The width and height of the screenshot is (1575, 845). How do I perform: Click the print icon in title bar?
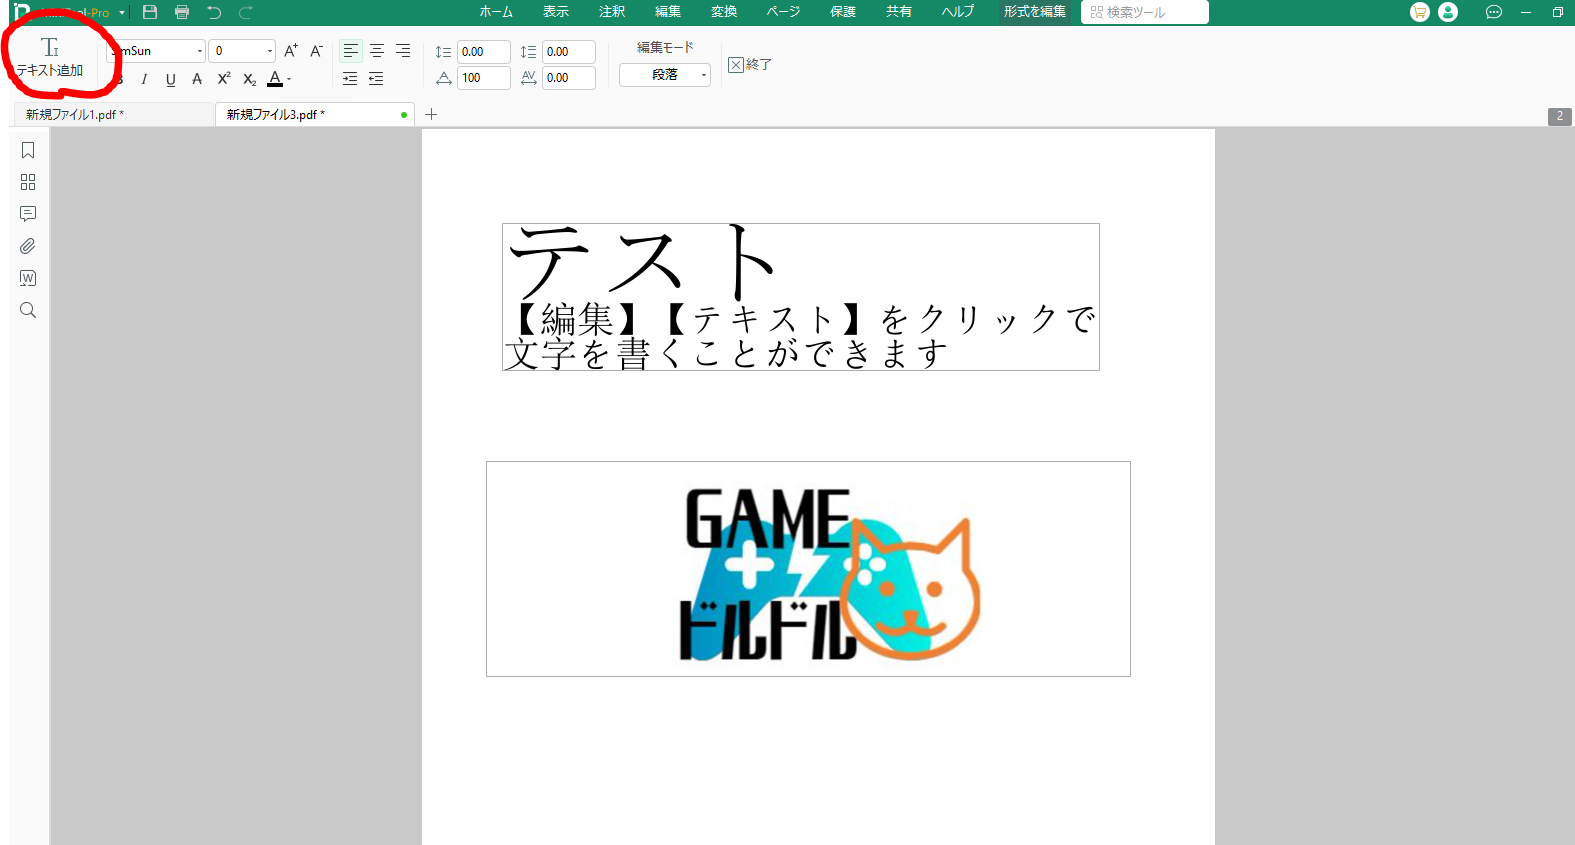point(182,12)
